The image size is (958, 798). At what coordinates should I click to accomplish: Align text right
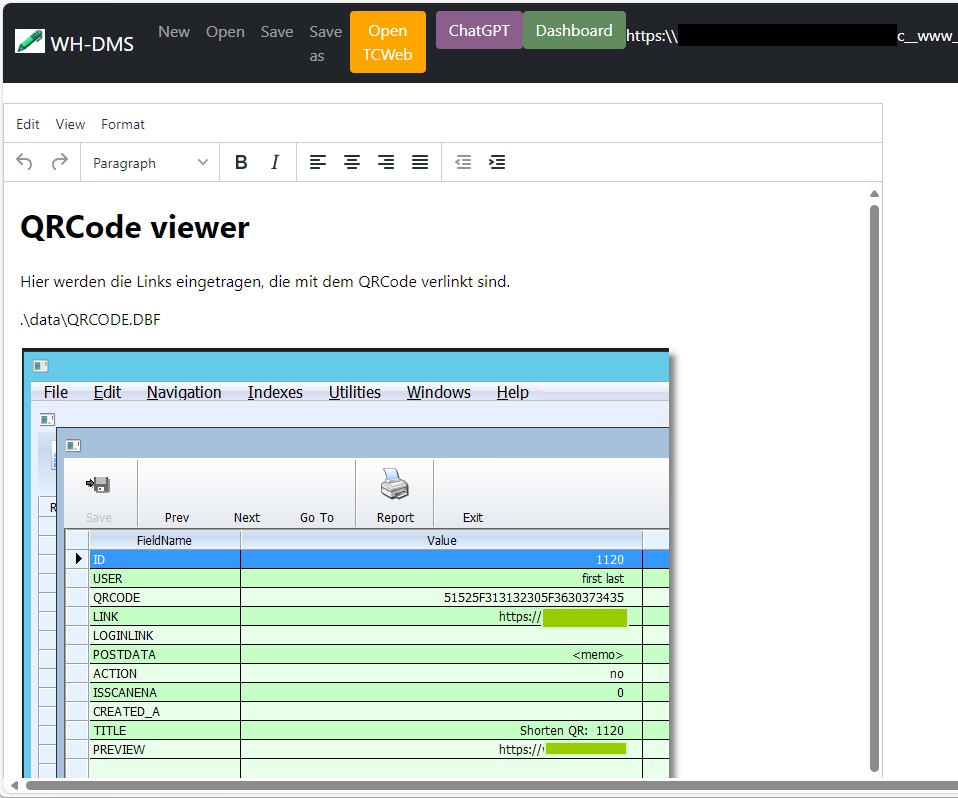pos(386,162)
